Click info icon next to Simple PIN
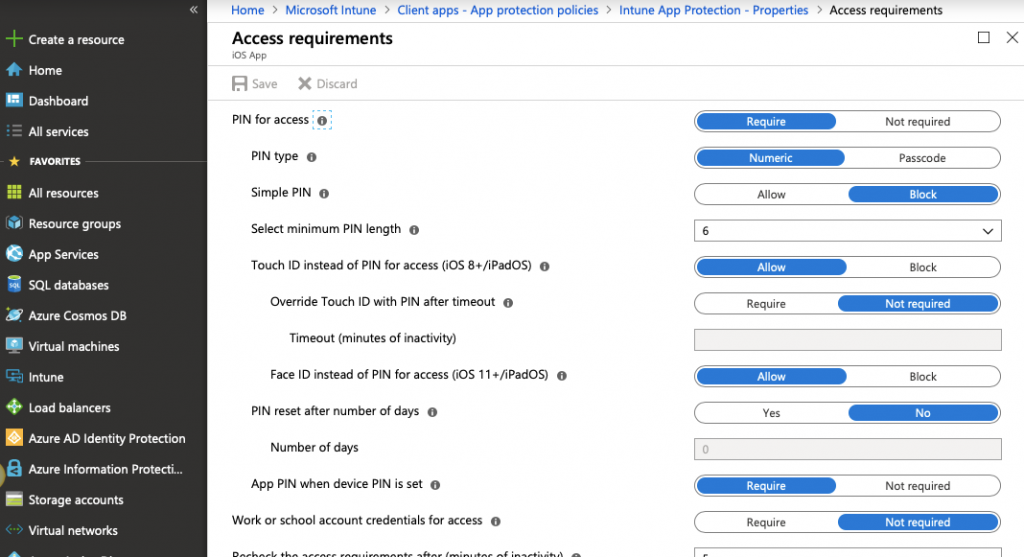This screenshot has height=557, width=1024. 323,193
